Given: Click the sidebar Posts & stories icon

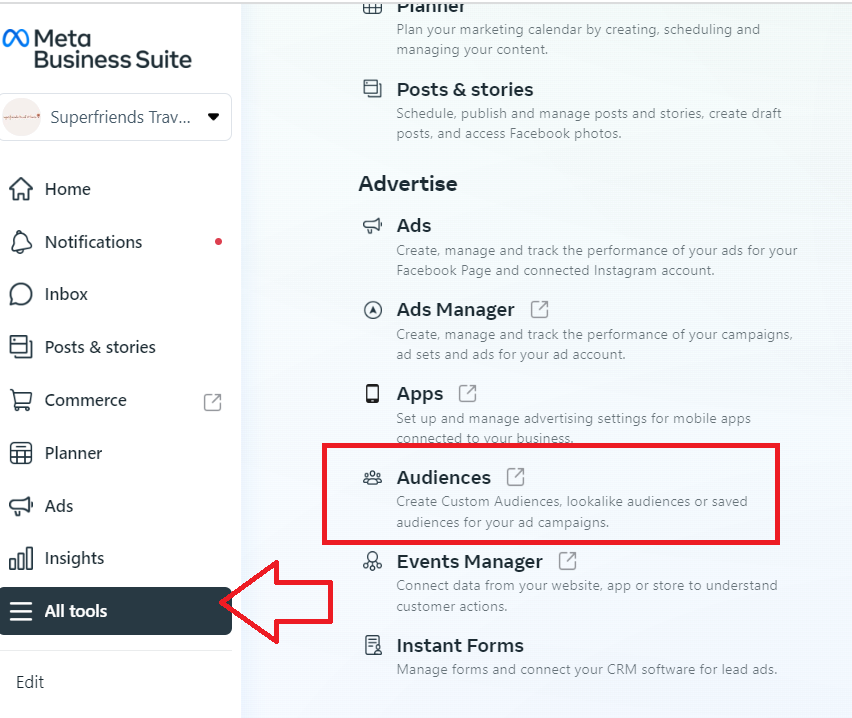Looking at the screenshot, I should point(21,347).
